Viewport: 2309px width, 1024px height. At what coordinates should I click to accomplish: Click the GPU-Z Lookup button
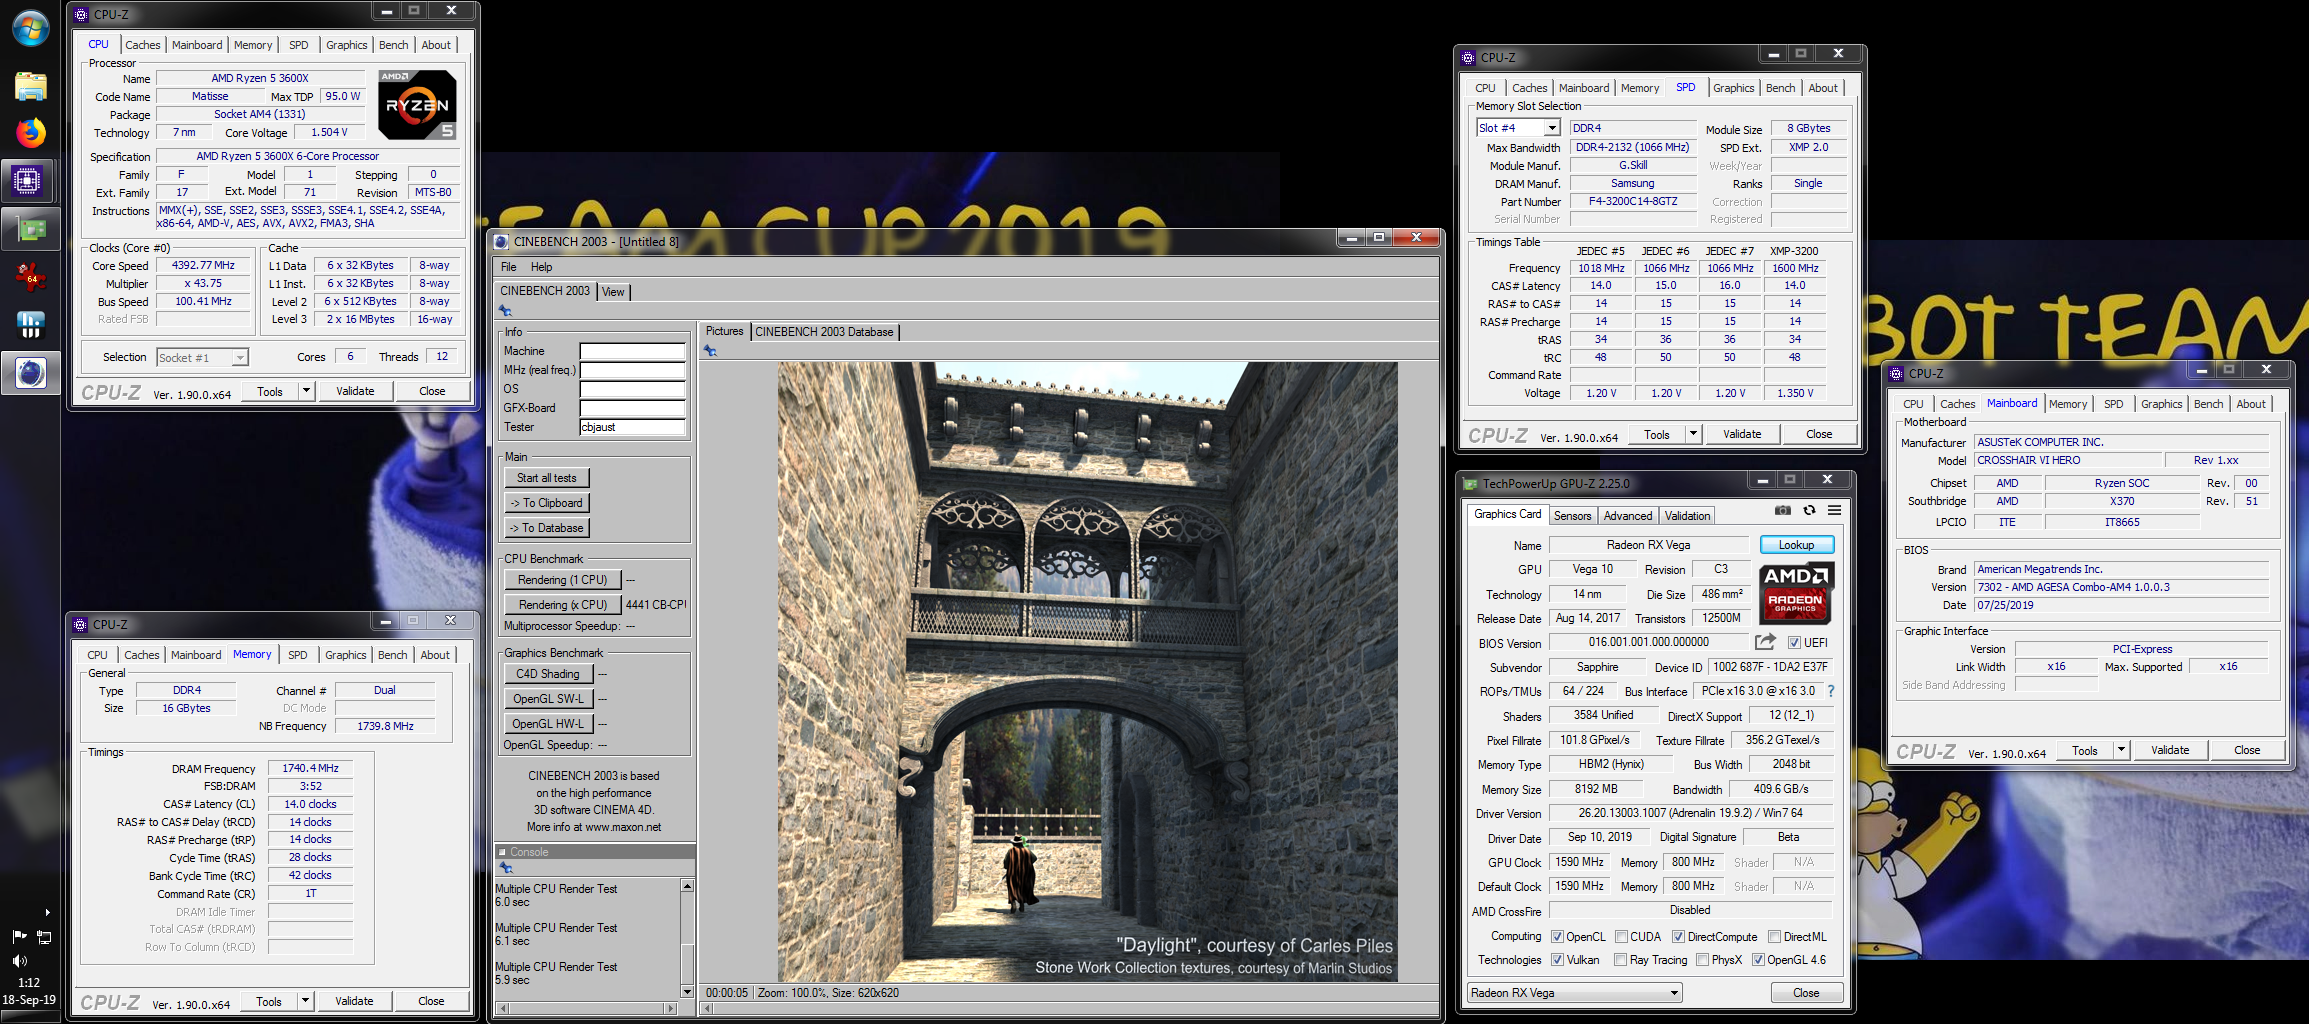point(1796,545)
